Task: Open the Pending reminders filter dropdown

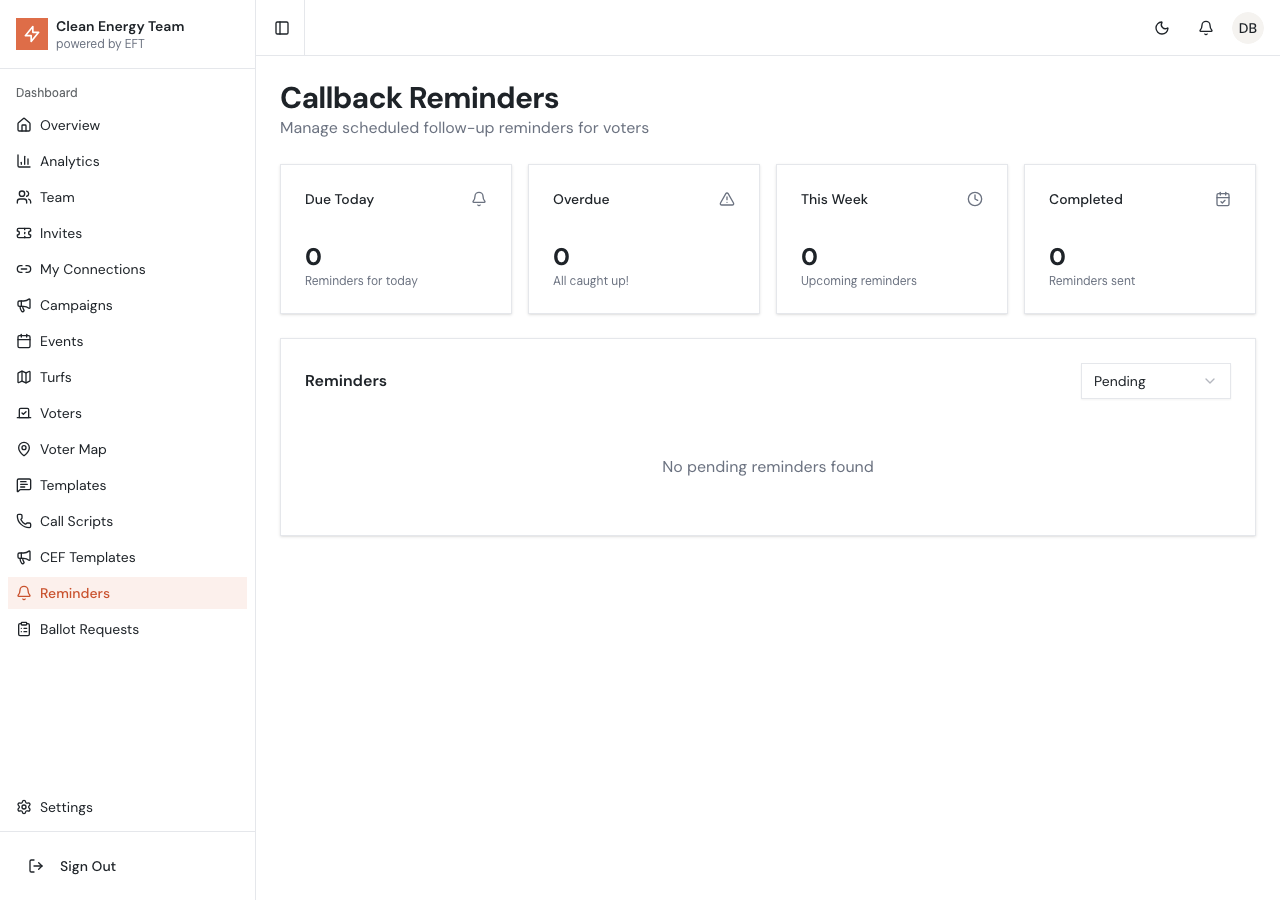Action: [1156, 381]
